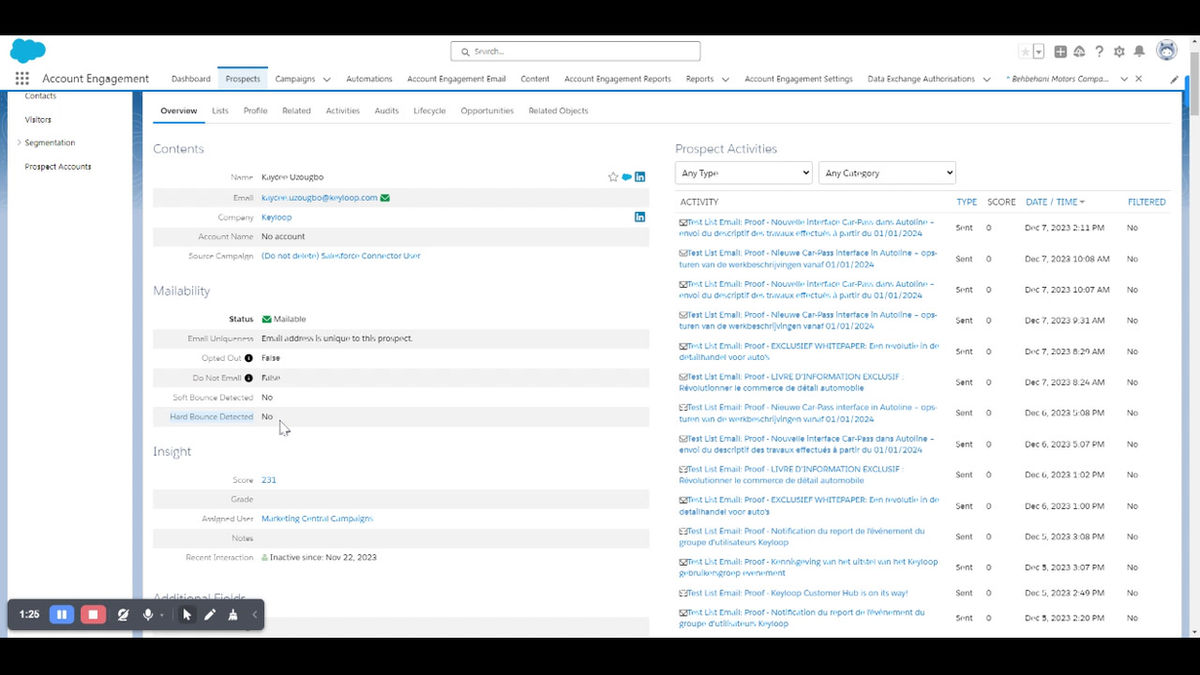Open the notifications bell
1200x675 pixels.
tap(1139, 51)
